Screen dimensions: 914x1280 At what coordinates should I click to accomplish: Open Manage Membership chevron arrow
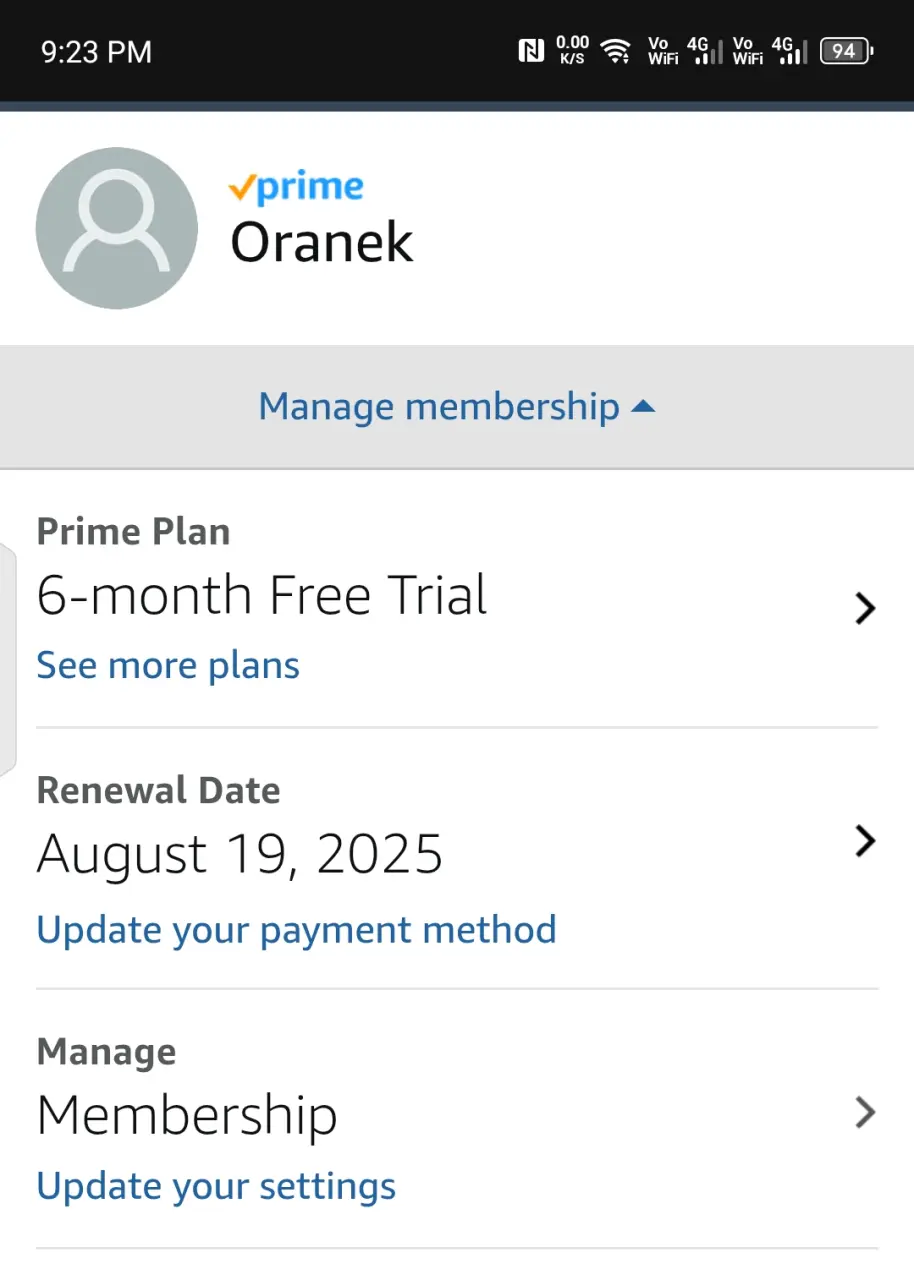(x=865, y=1112)
